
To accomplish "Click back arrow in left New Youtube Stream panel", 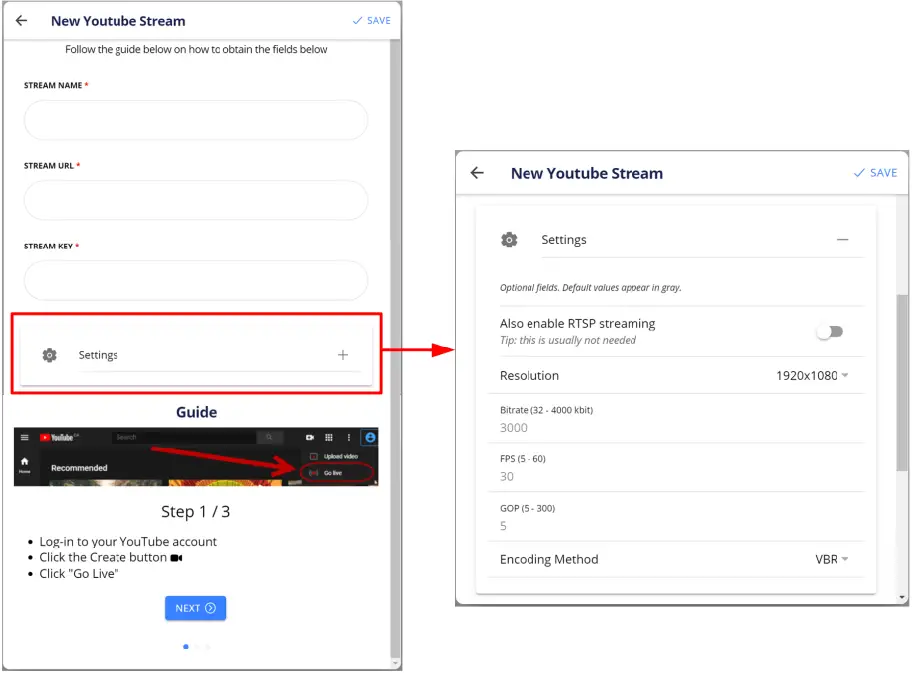I will point(22,21).
